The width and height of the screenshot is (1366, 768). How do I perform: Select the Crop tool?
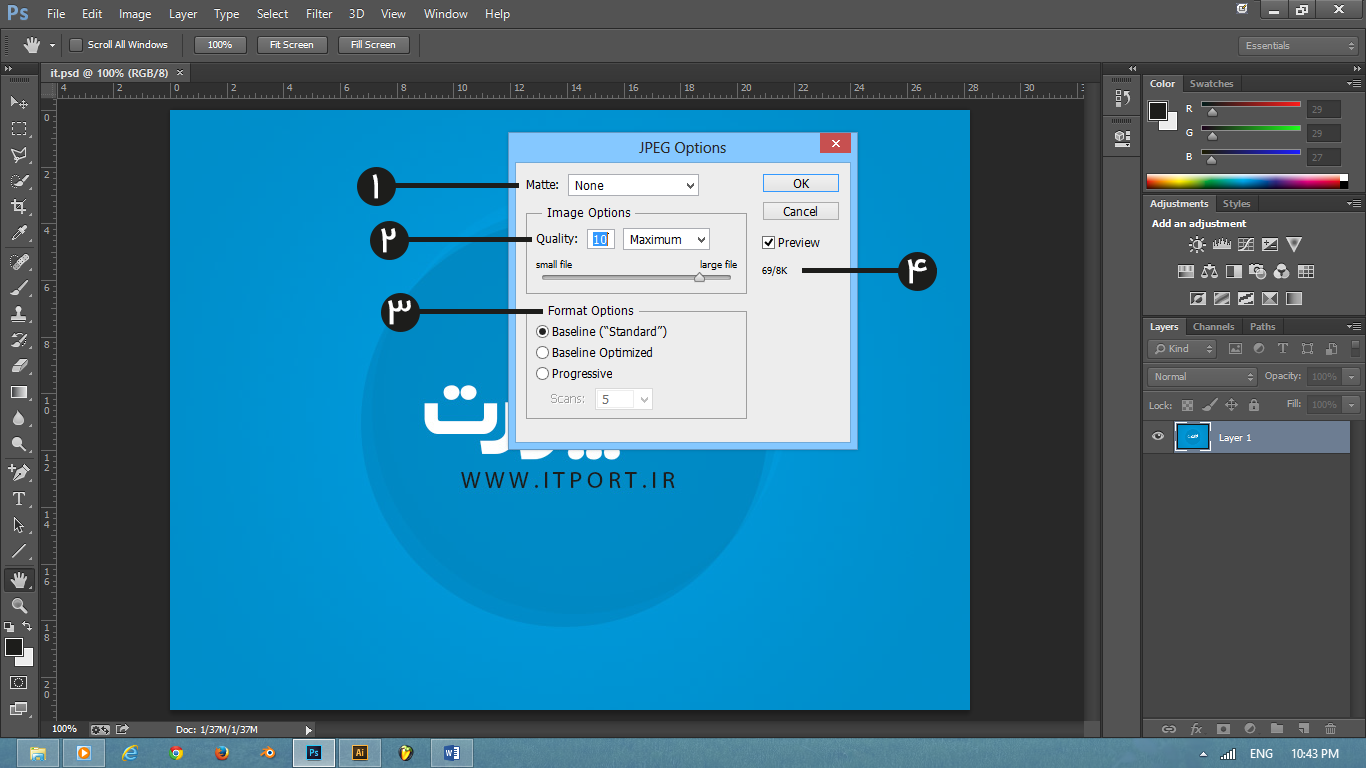point(19,207)
